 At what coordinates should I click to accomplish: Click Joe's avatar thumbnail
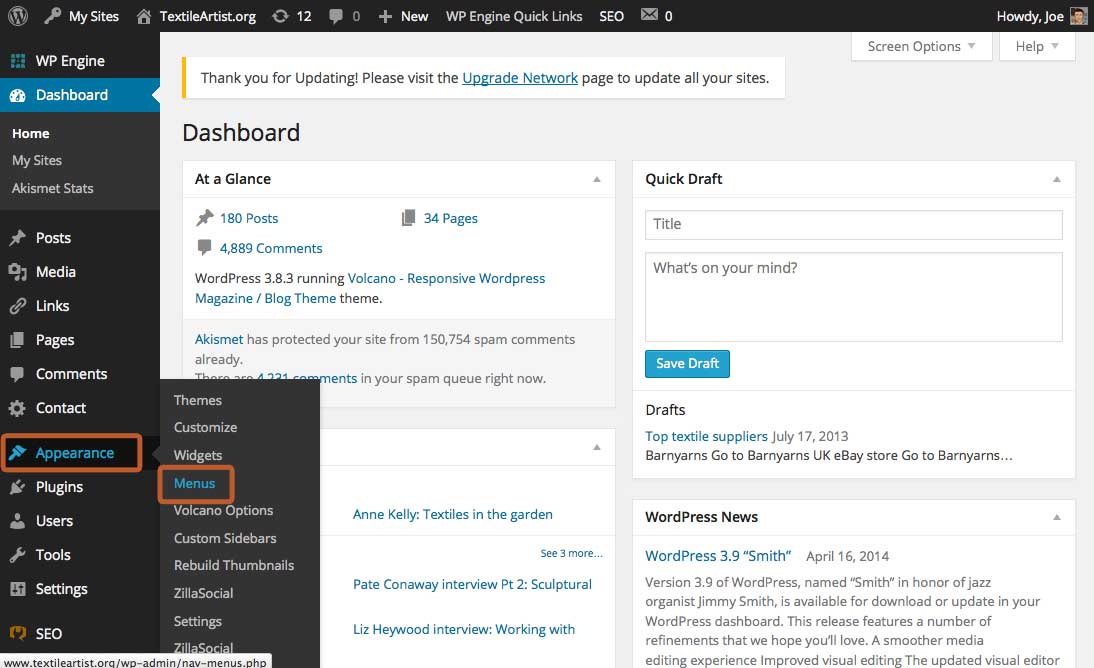[1079, 16]
